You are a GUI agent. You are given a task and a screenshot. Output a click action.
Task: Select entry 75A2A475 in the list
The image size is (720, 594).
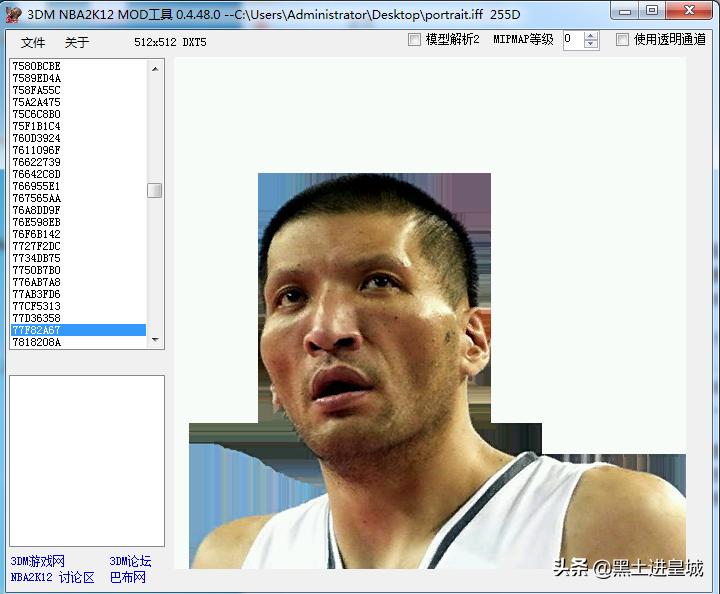(x=78, y=102)
